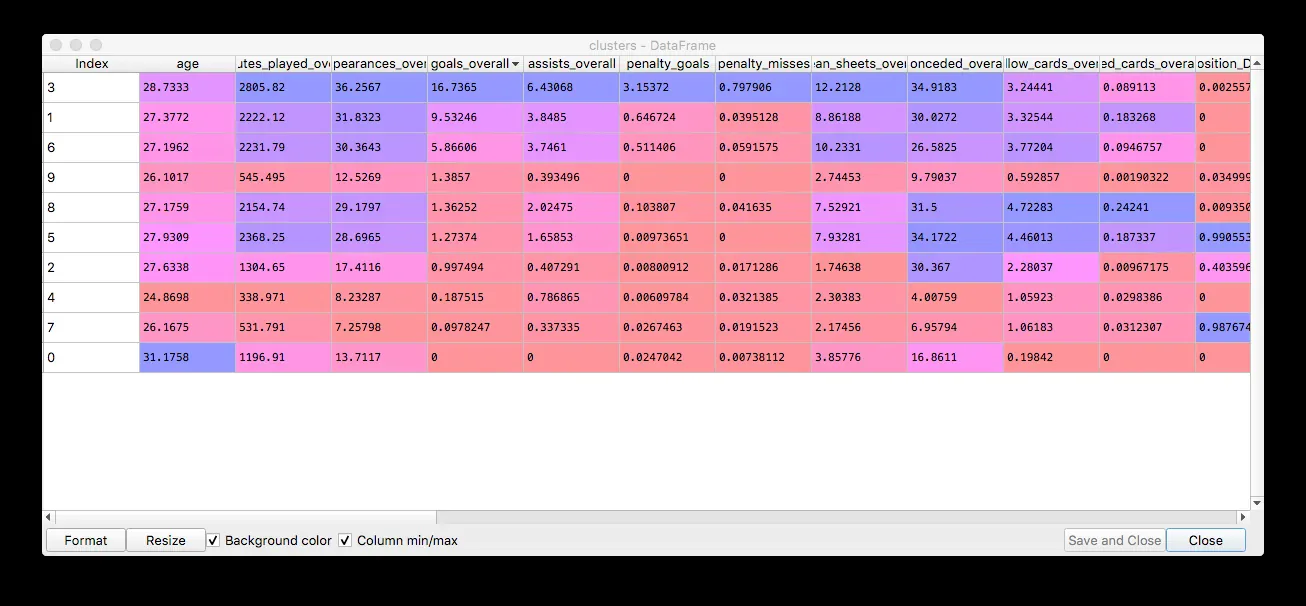
Task: Select row index 9
Action: (x=91, y=177)
